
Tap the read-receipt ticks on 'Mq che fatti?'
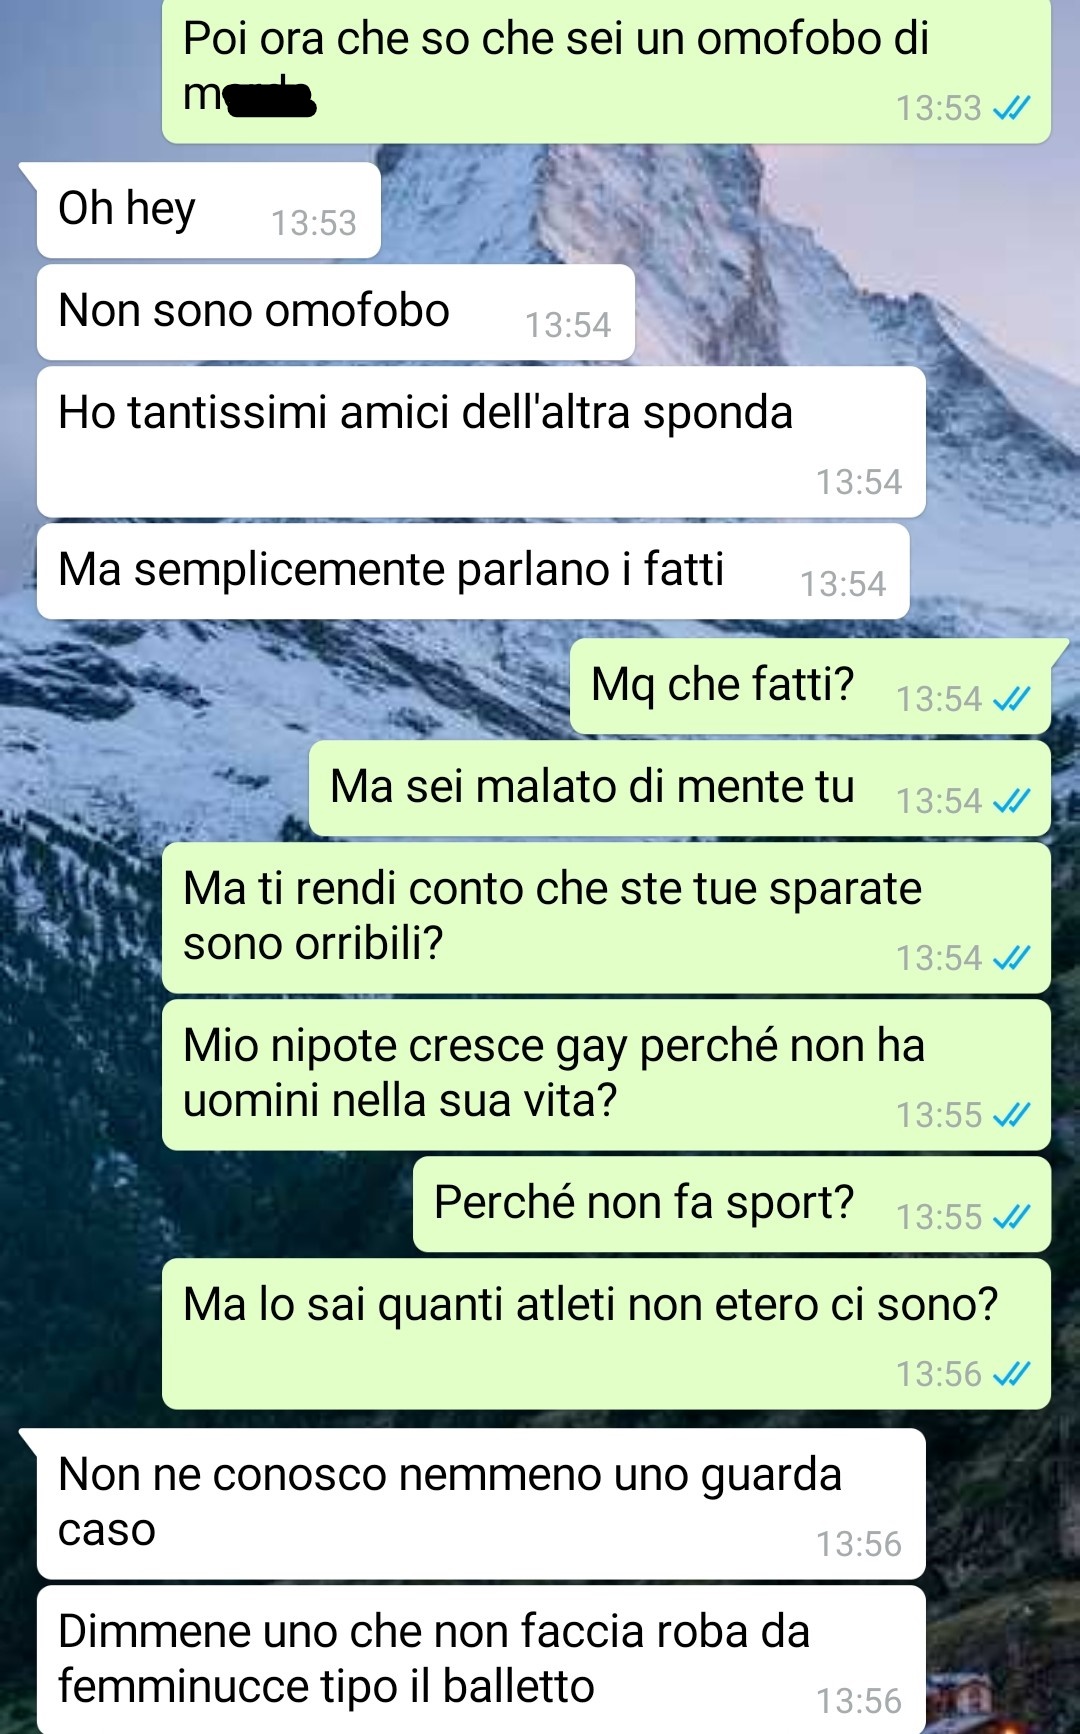(x=1011, y=698)
